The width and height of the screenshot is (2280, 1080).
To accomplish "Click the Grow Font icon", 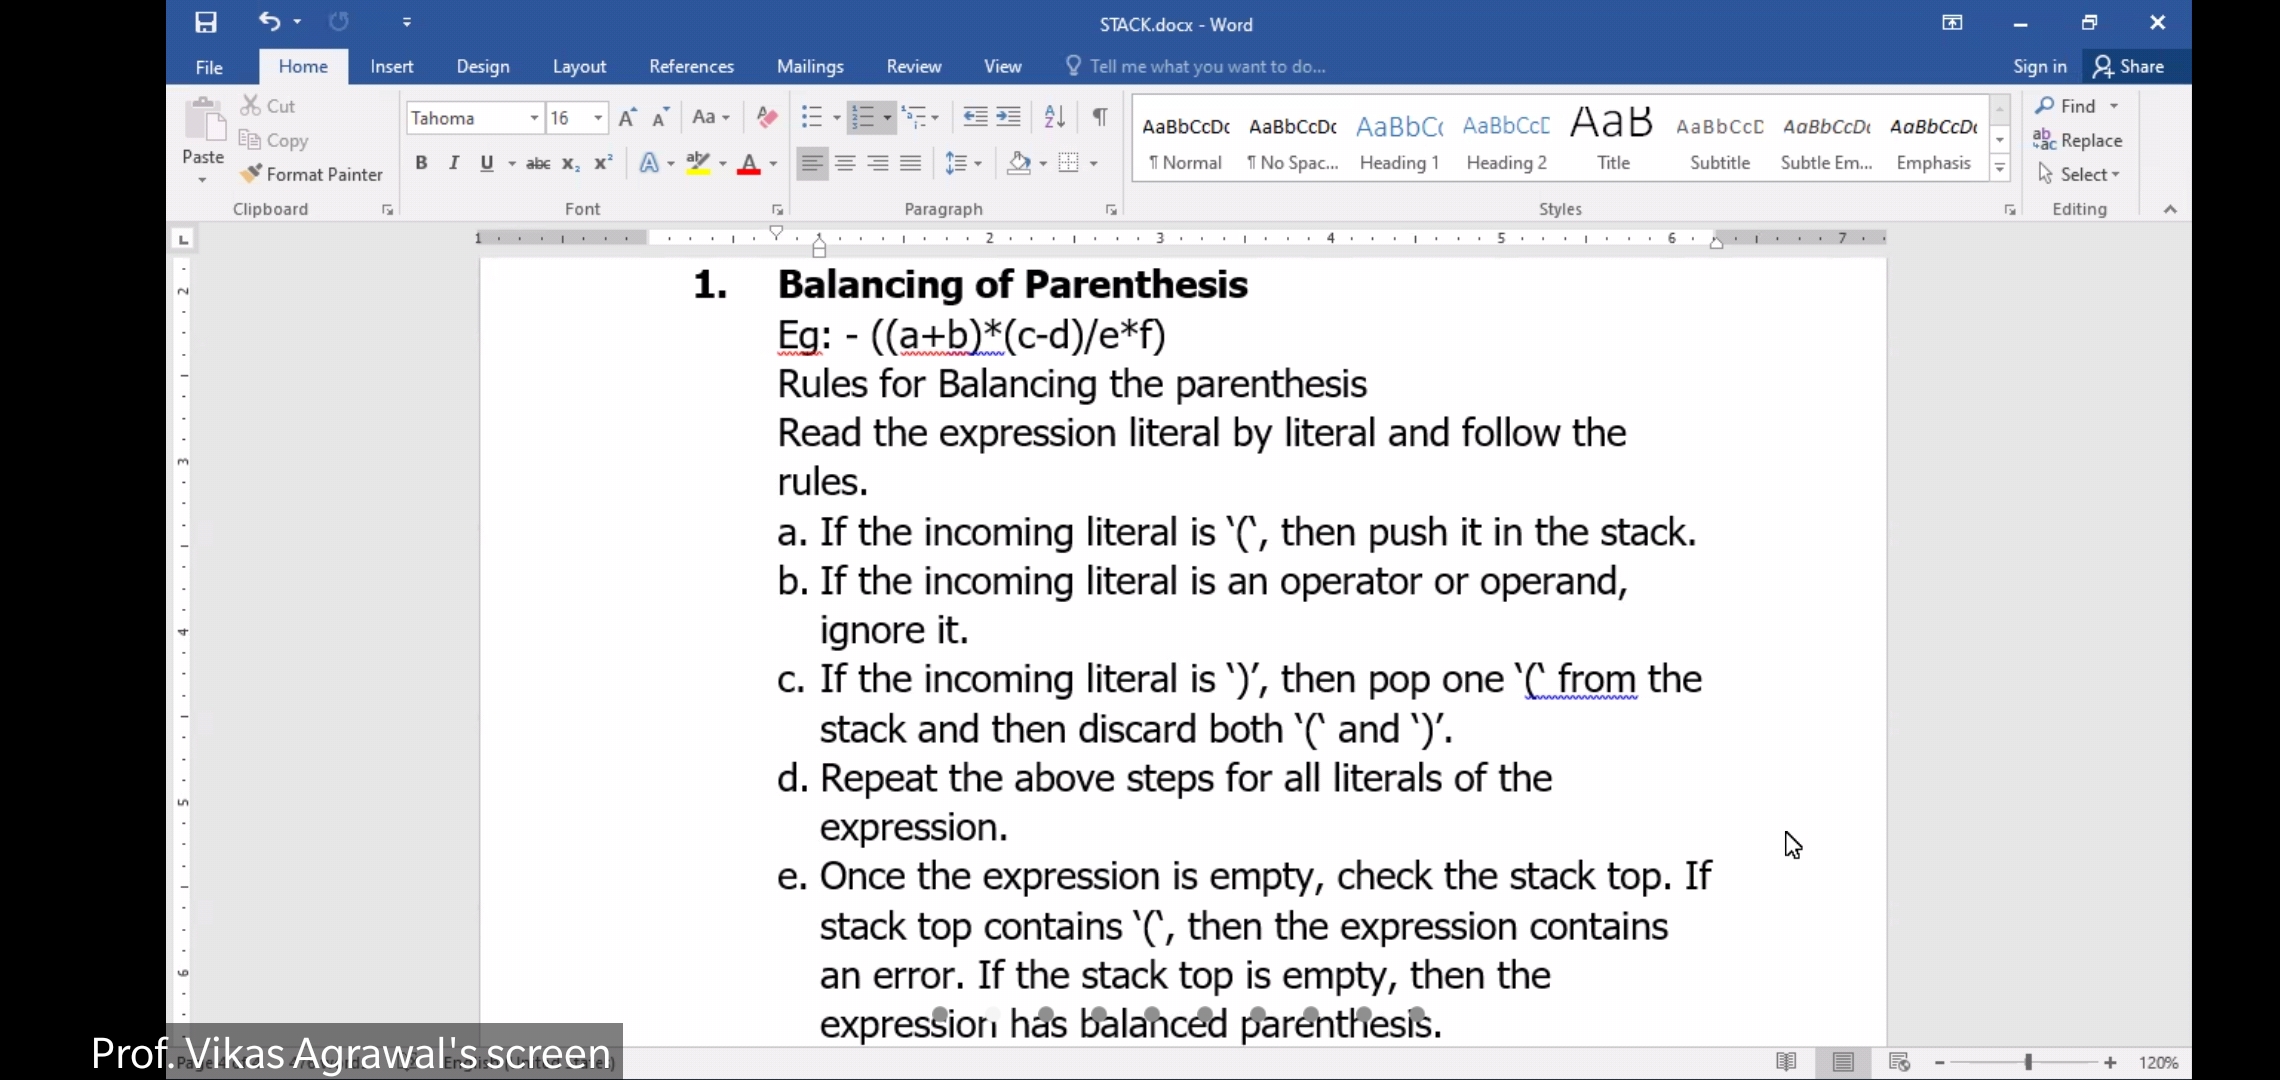I will point(627,118).
